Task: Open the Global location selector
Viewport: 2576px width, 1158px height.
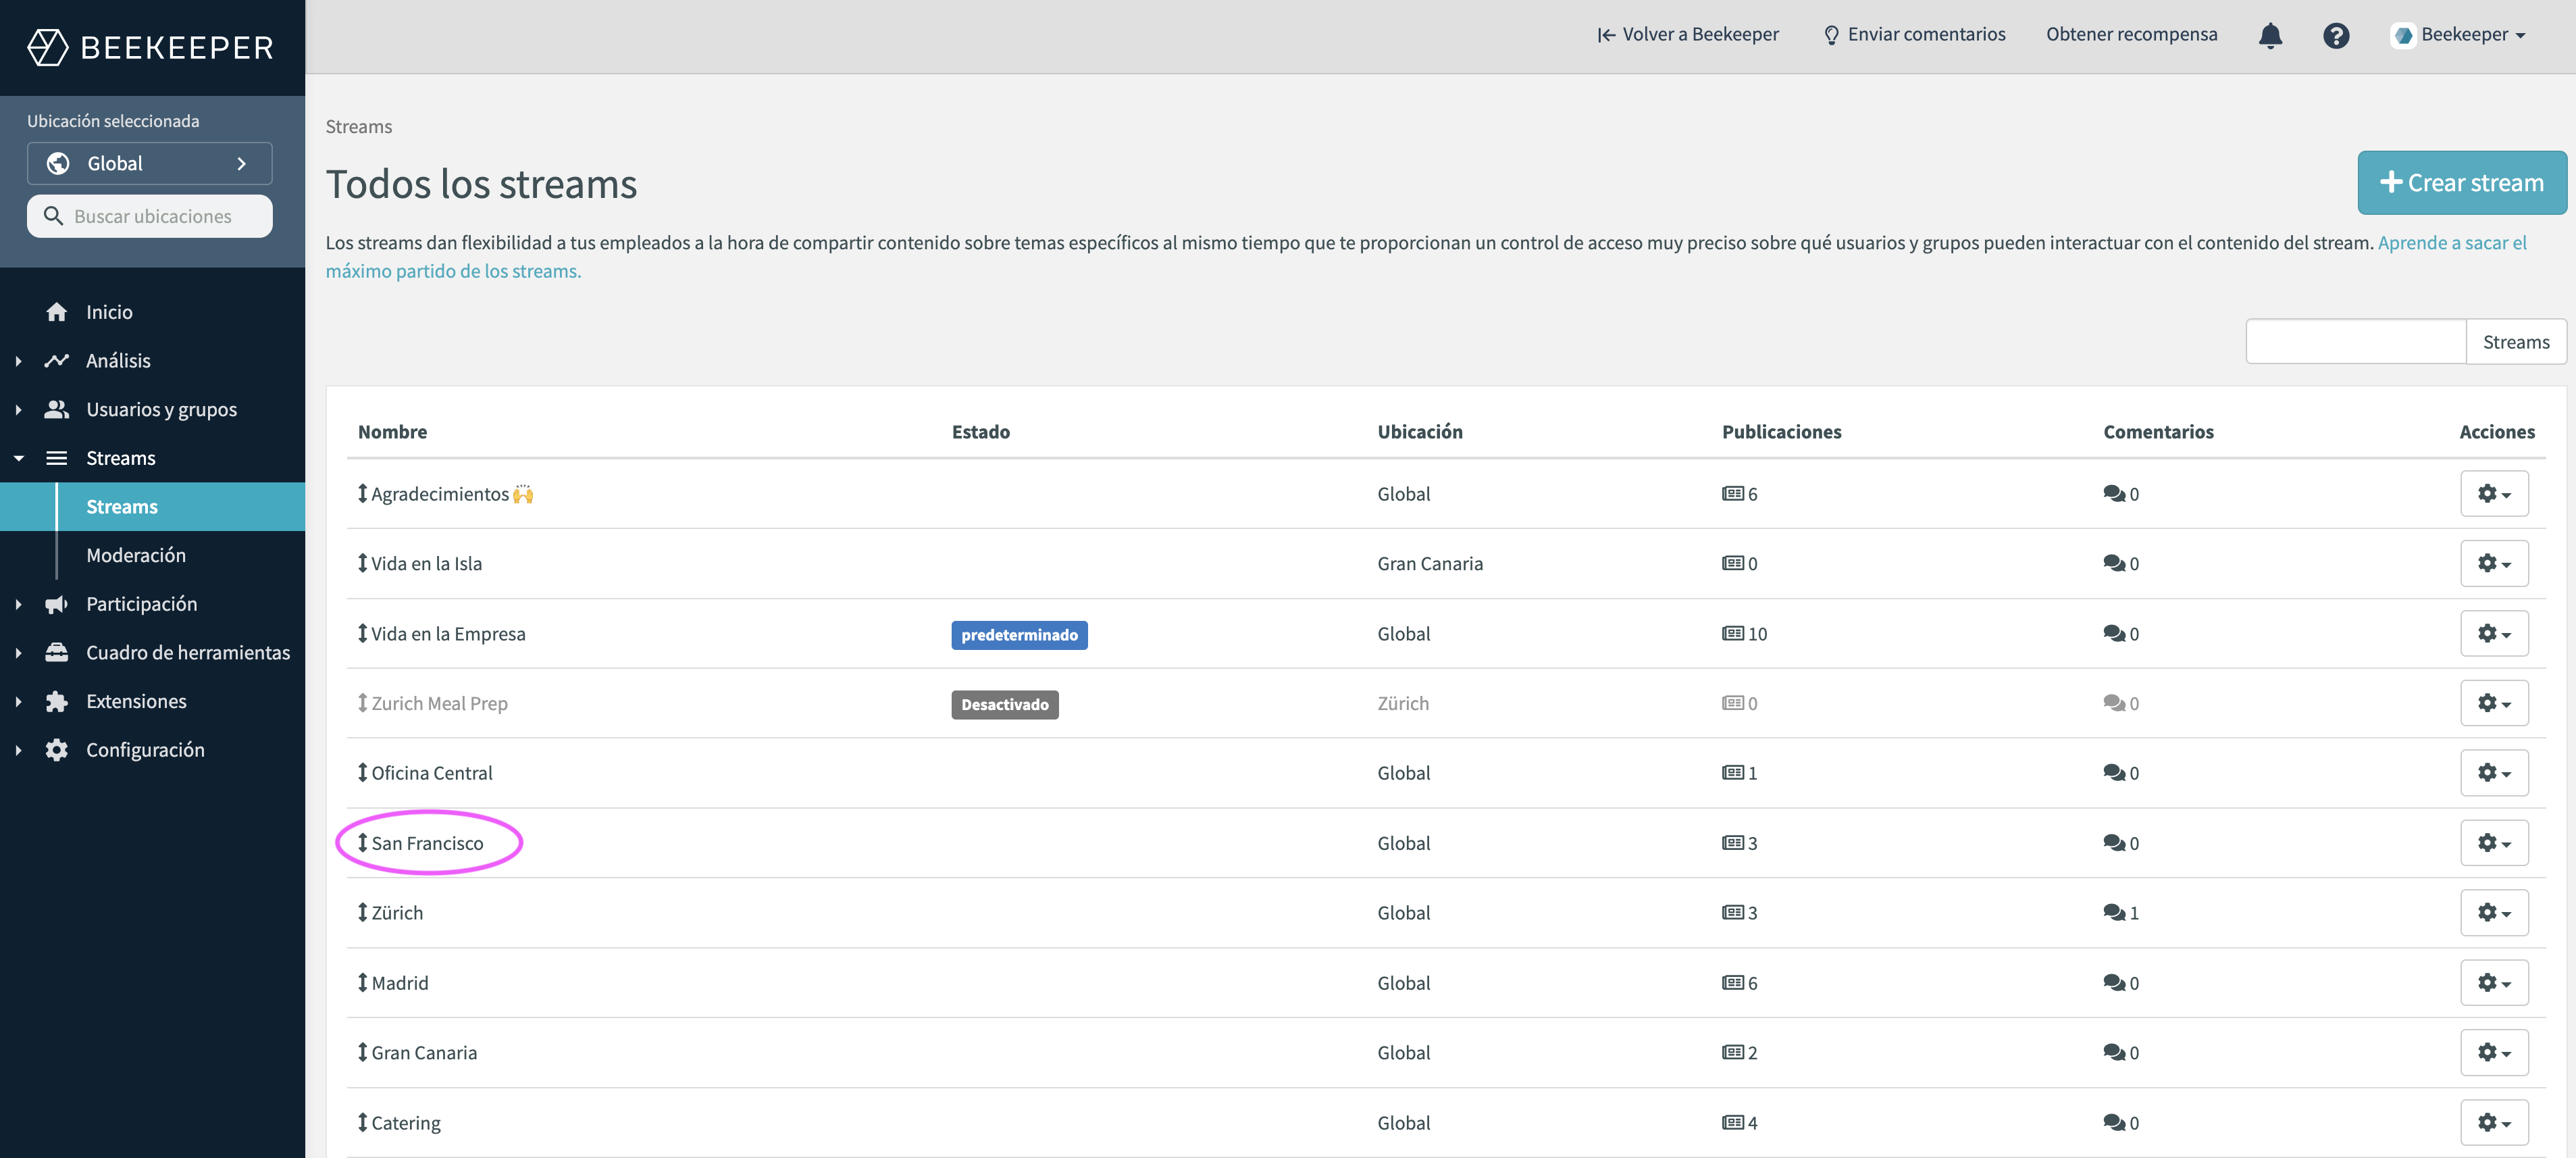Action: pyautogui.click(x=150, y=163)
